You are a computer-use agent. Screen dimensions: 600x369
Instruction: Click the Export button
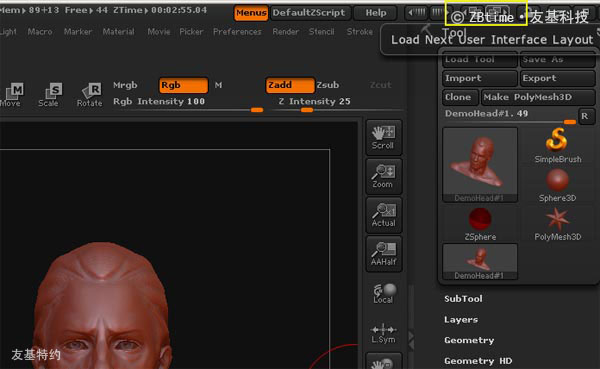[x=557, y=78]
